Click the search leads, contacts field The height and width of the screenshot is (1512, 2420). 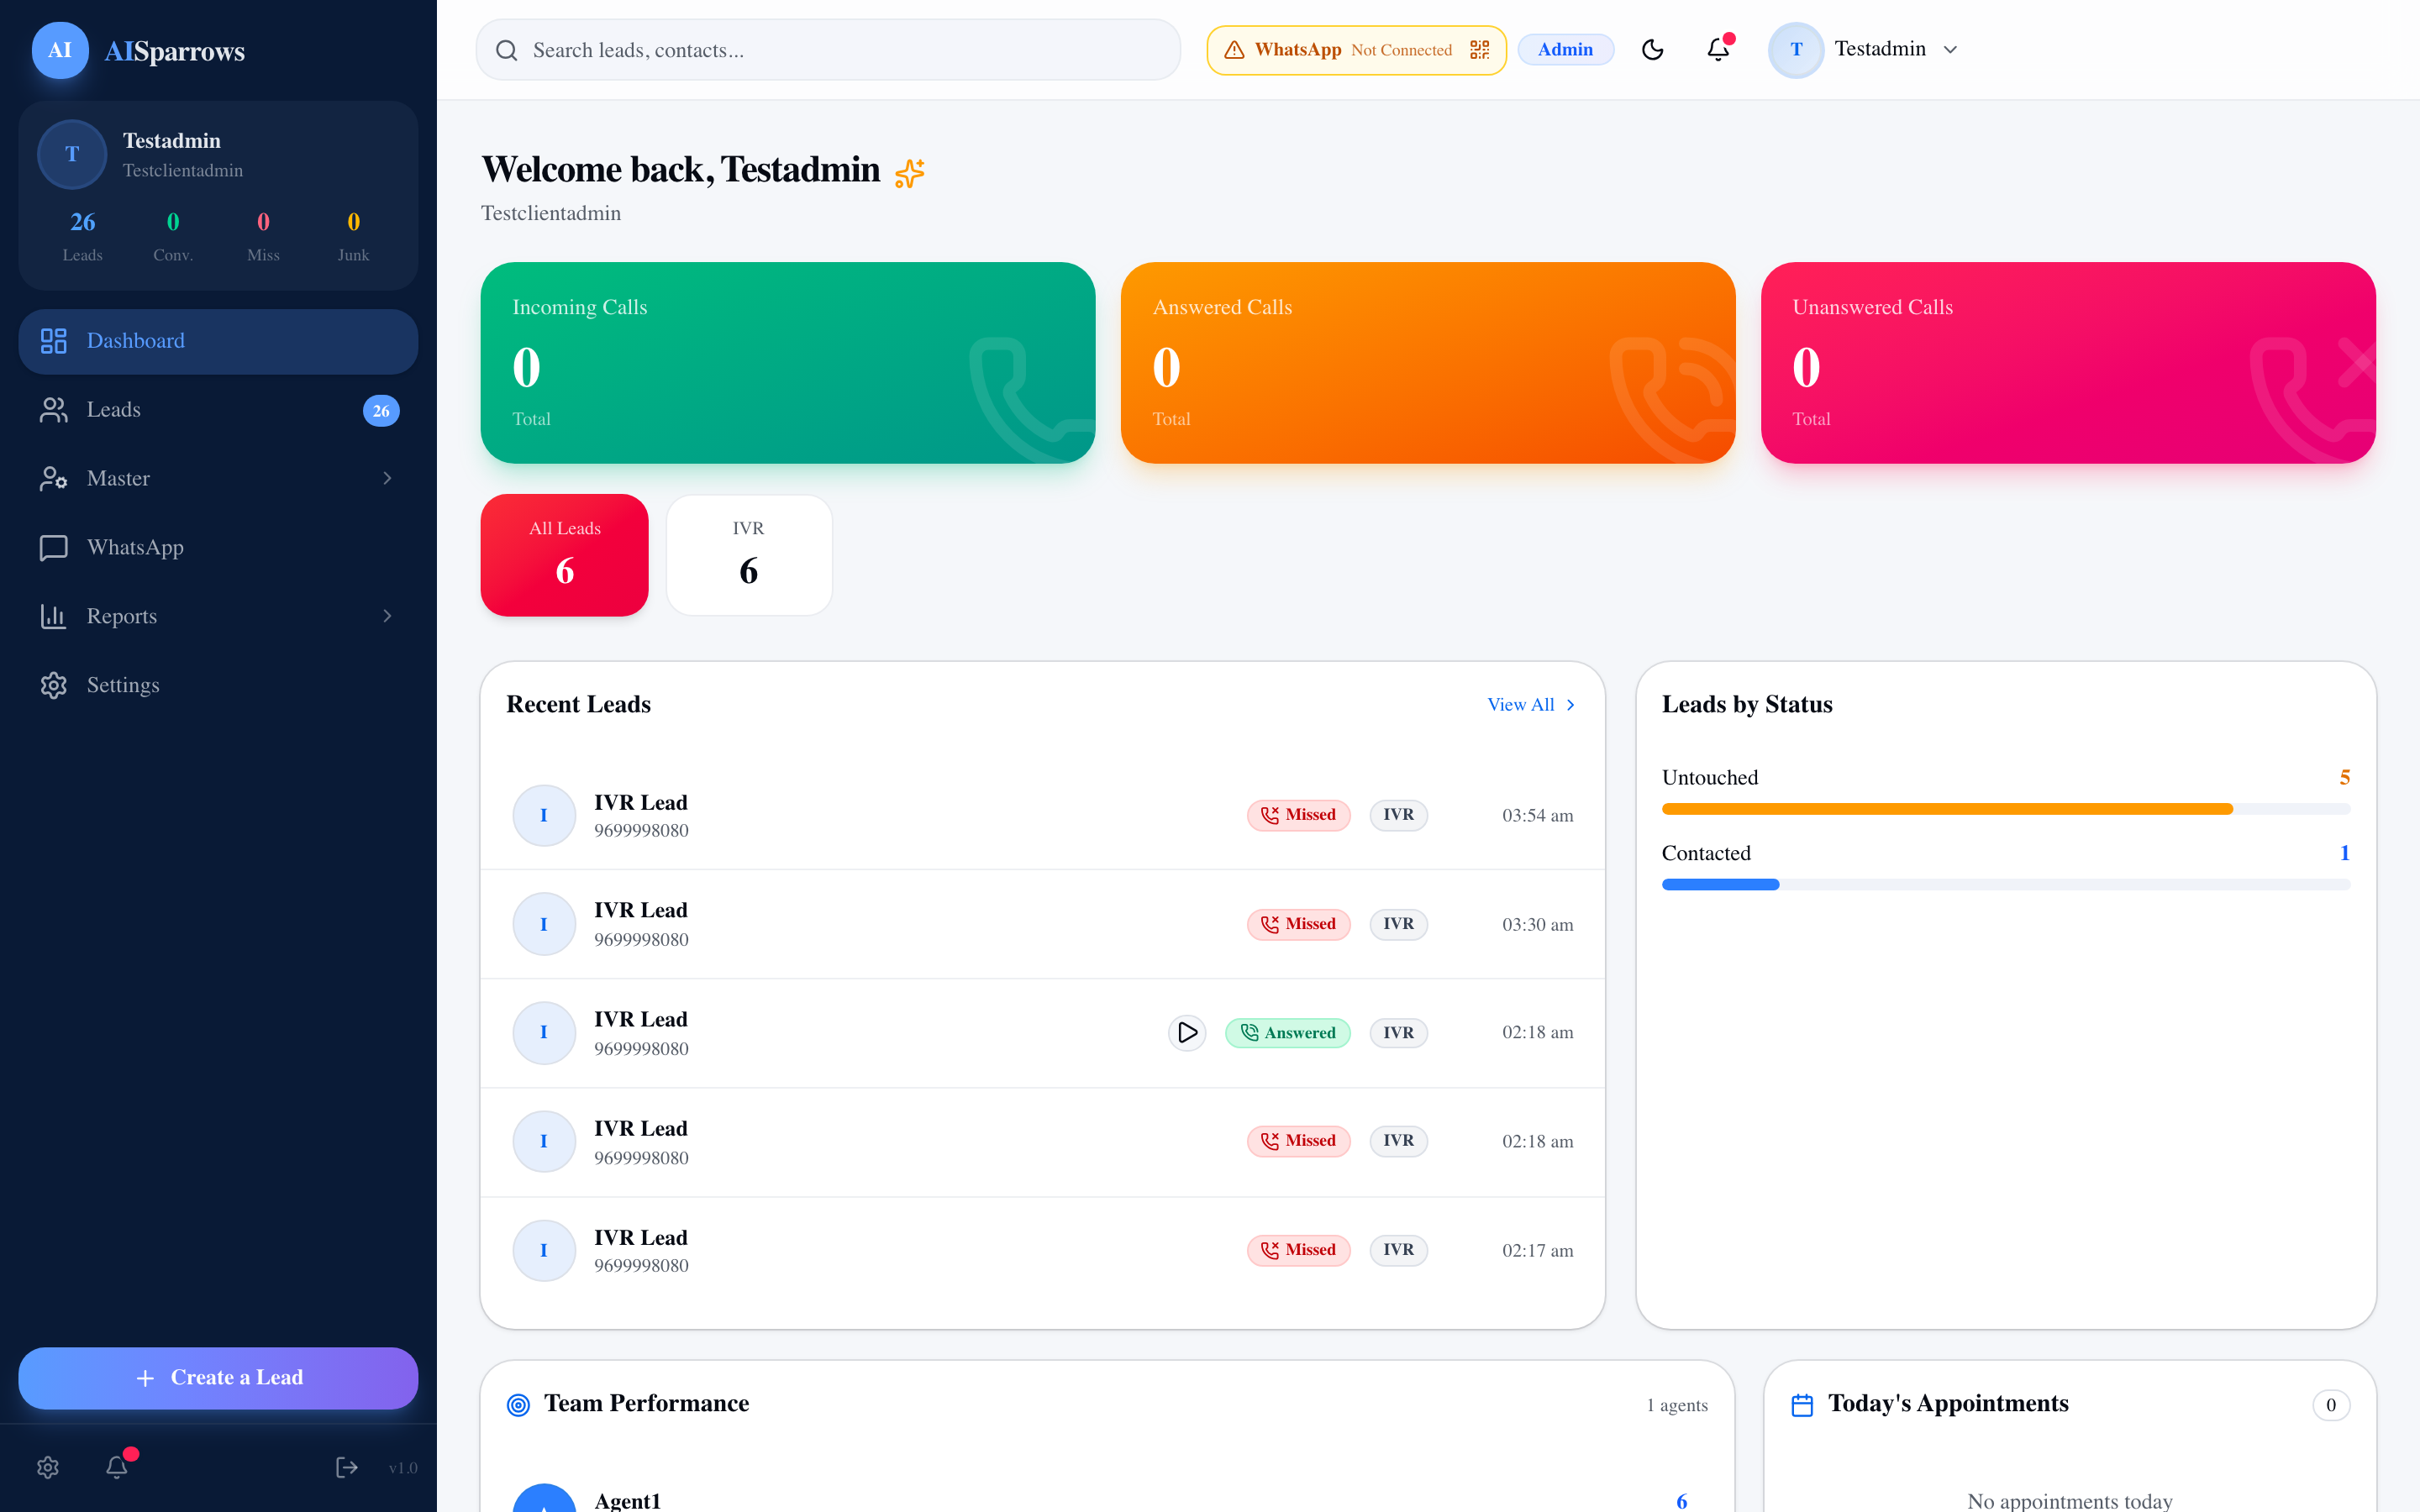coord(828,50)
